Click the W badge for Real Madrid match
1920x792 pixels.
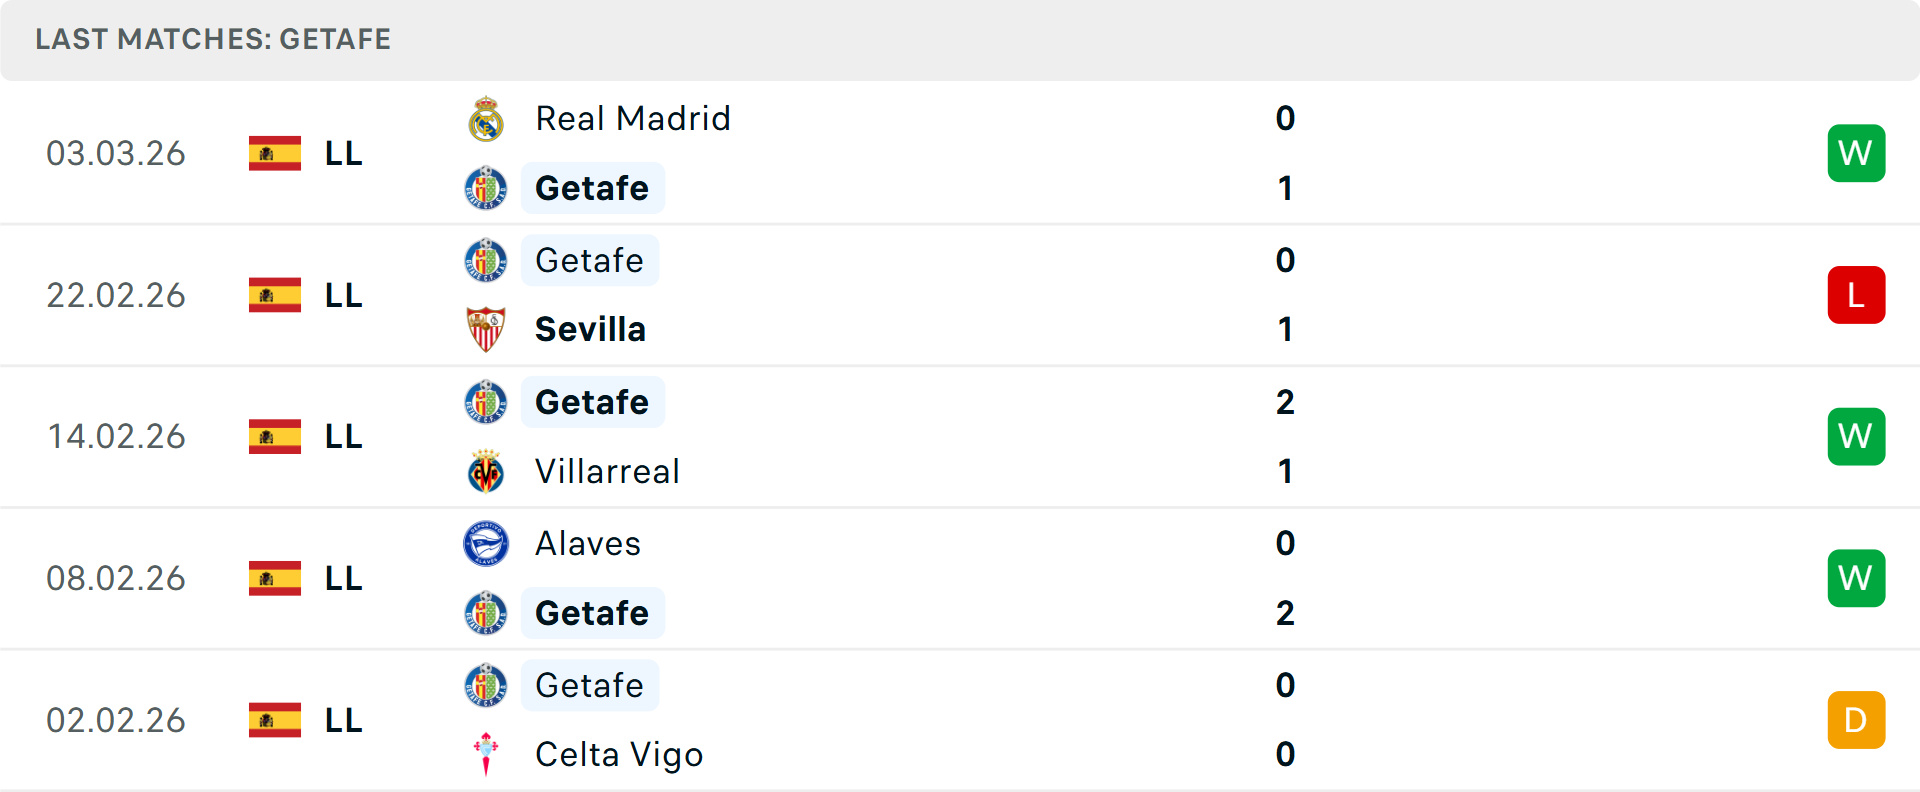point(1856,153)
